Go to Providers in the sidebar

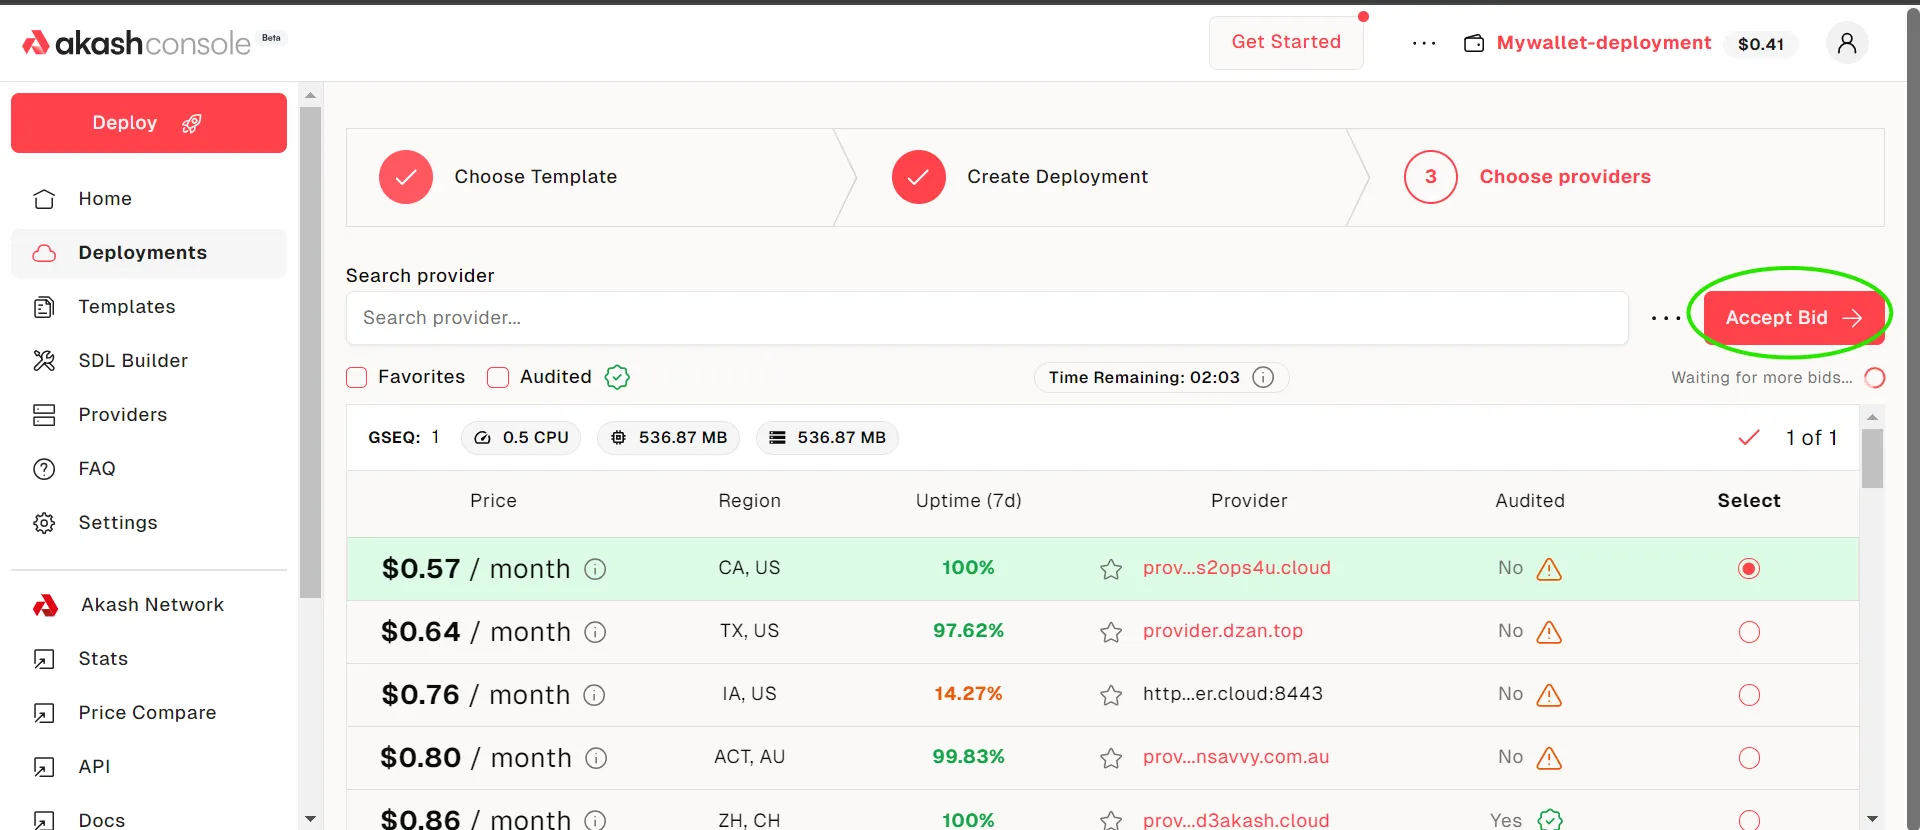pos(123,415)
